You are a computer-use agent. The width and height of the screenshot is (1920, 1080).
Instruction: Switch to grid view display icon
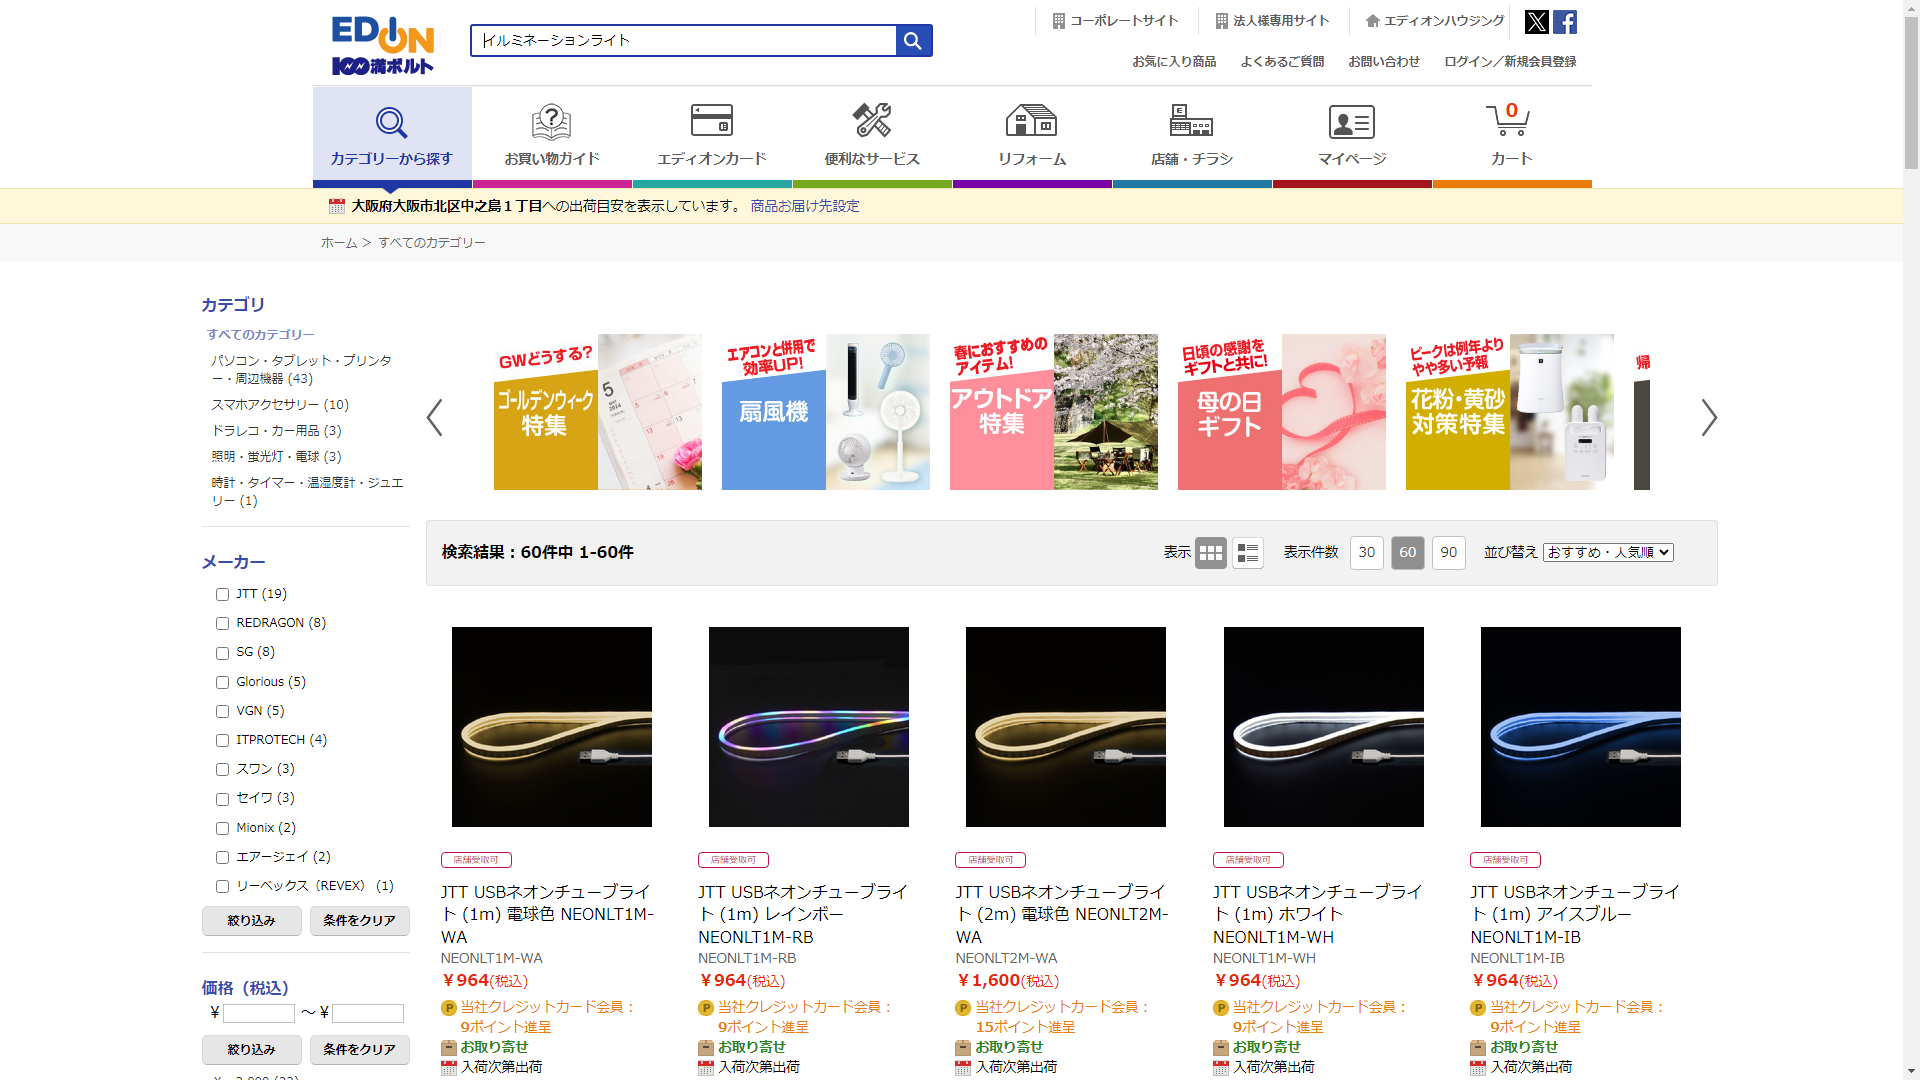click(x=1210, y=553)
